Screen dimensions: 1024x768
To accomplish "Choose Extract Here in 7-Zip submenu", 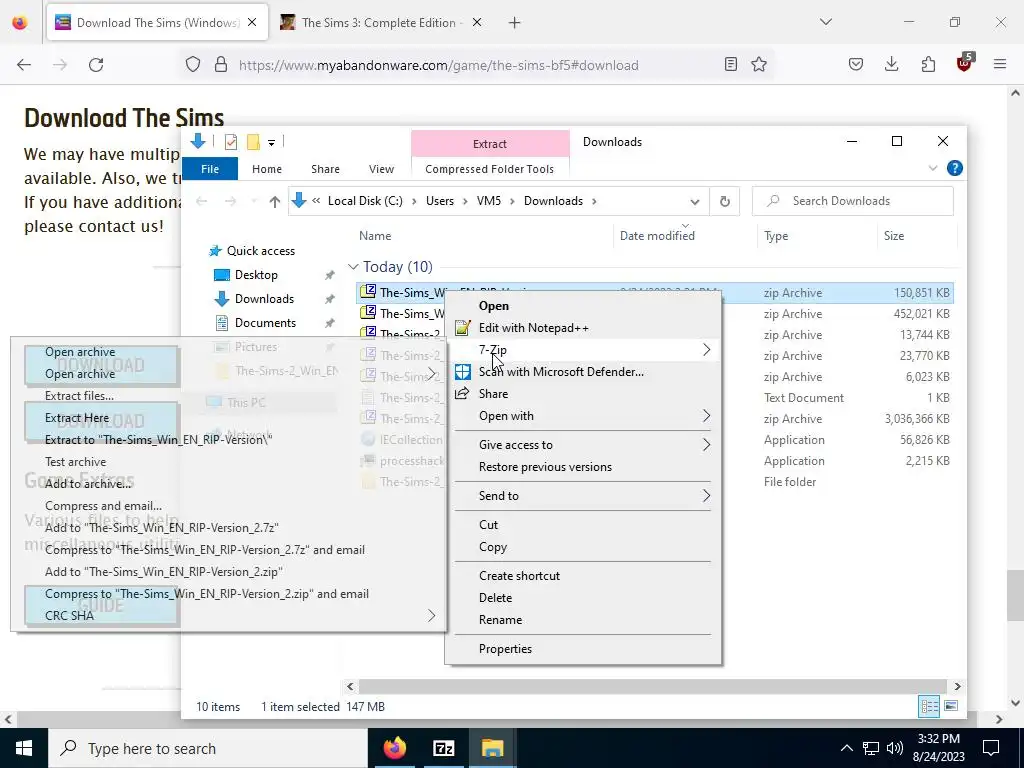I will (x=76, y=418).
